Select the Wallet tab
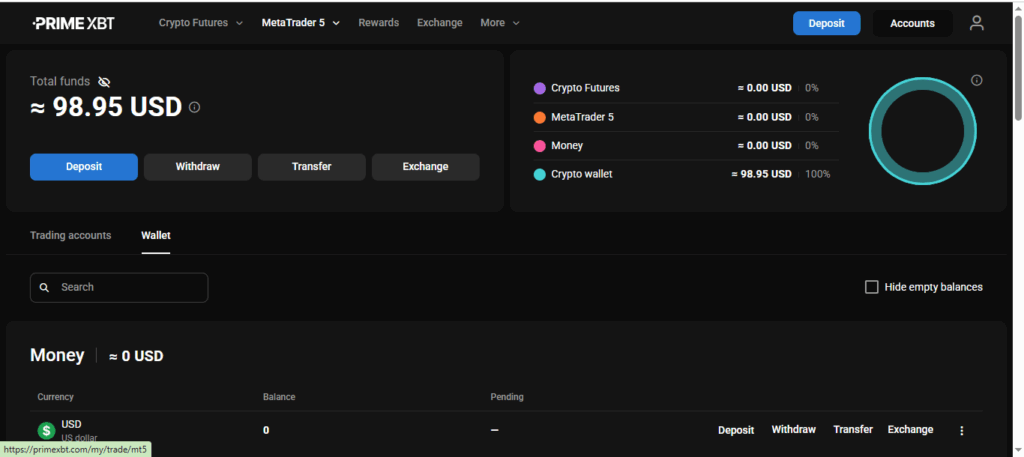Screen dimensions: 1024x457 156,236
